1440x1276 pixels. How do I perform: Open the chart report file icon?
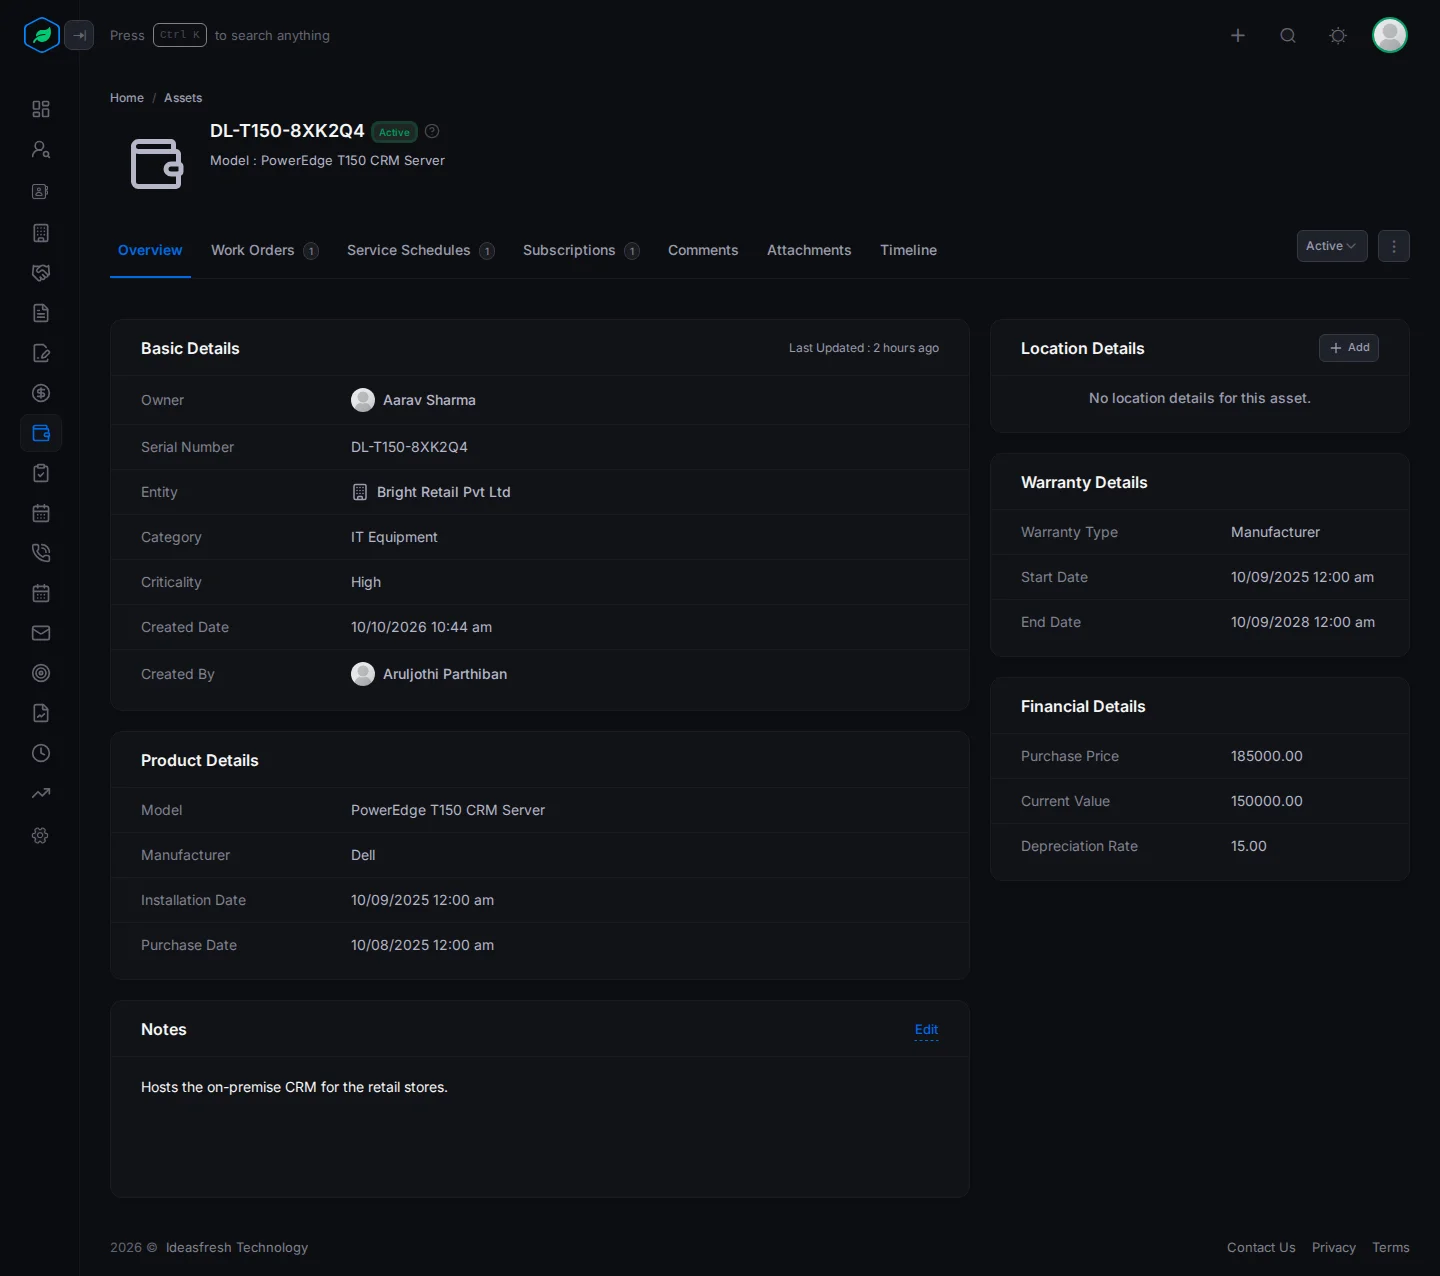point(41,713)
